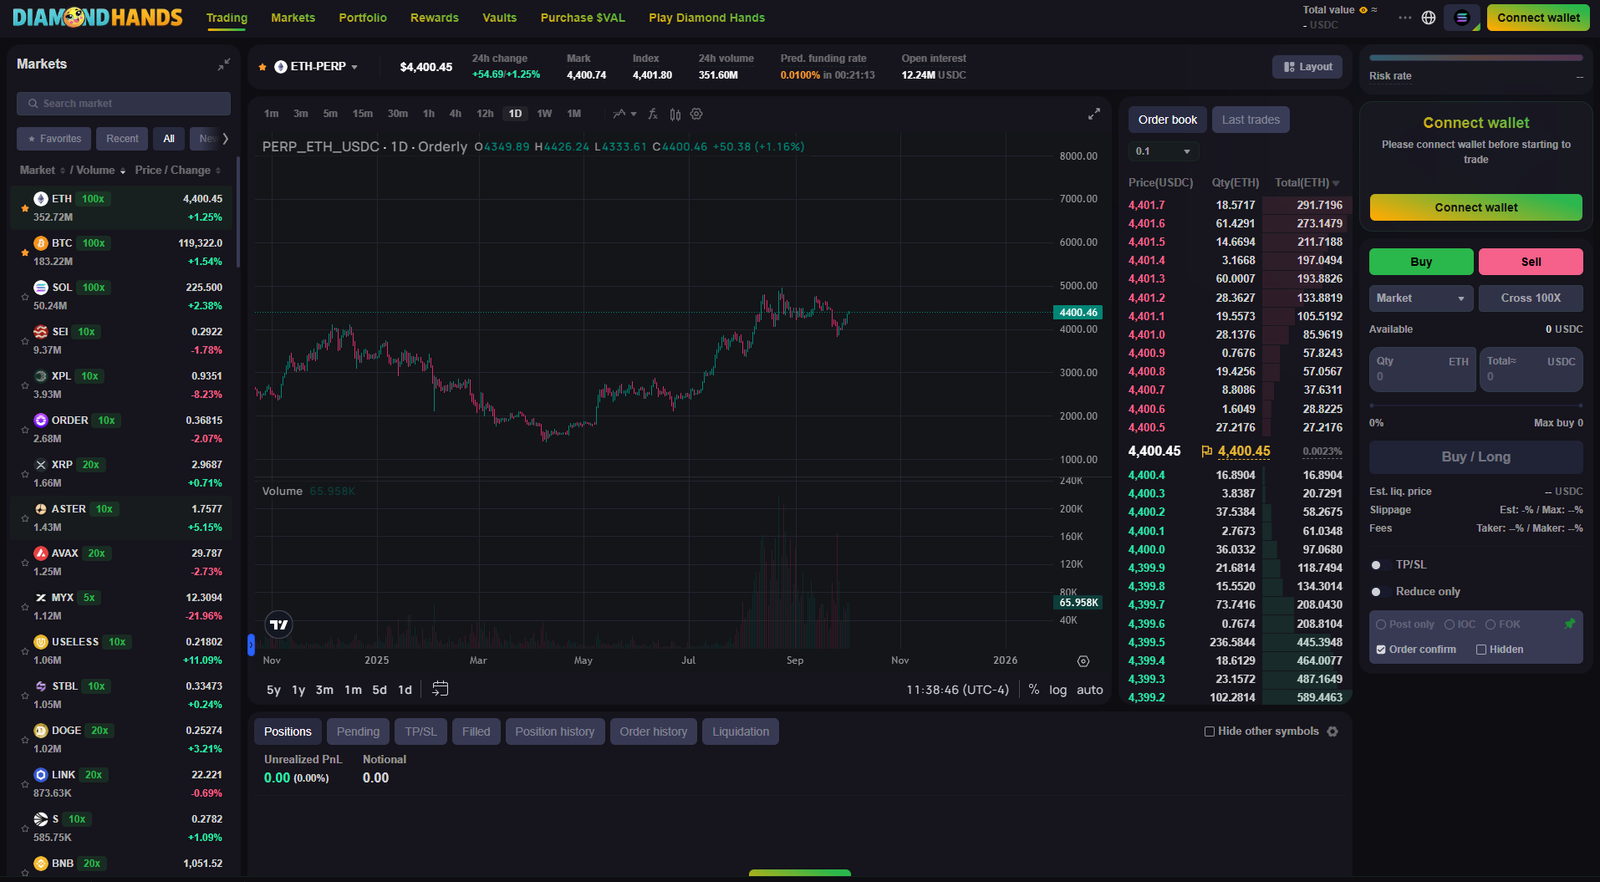
Task: Switch to the Last trades tab
Action: 1250,120
